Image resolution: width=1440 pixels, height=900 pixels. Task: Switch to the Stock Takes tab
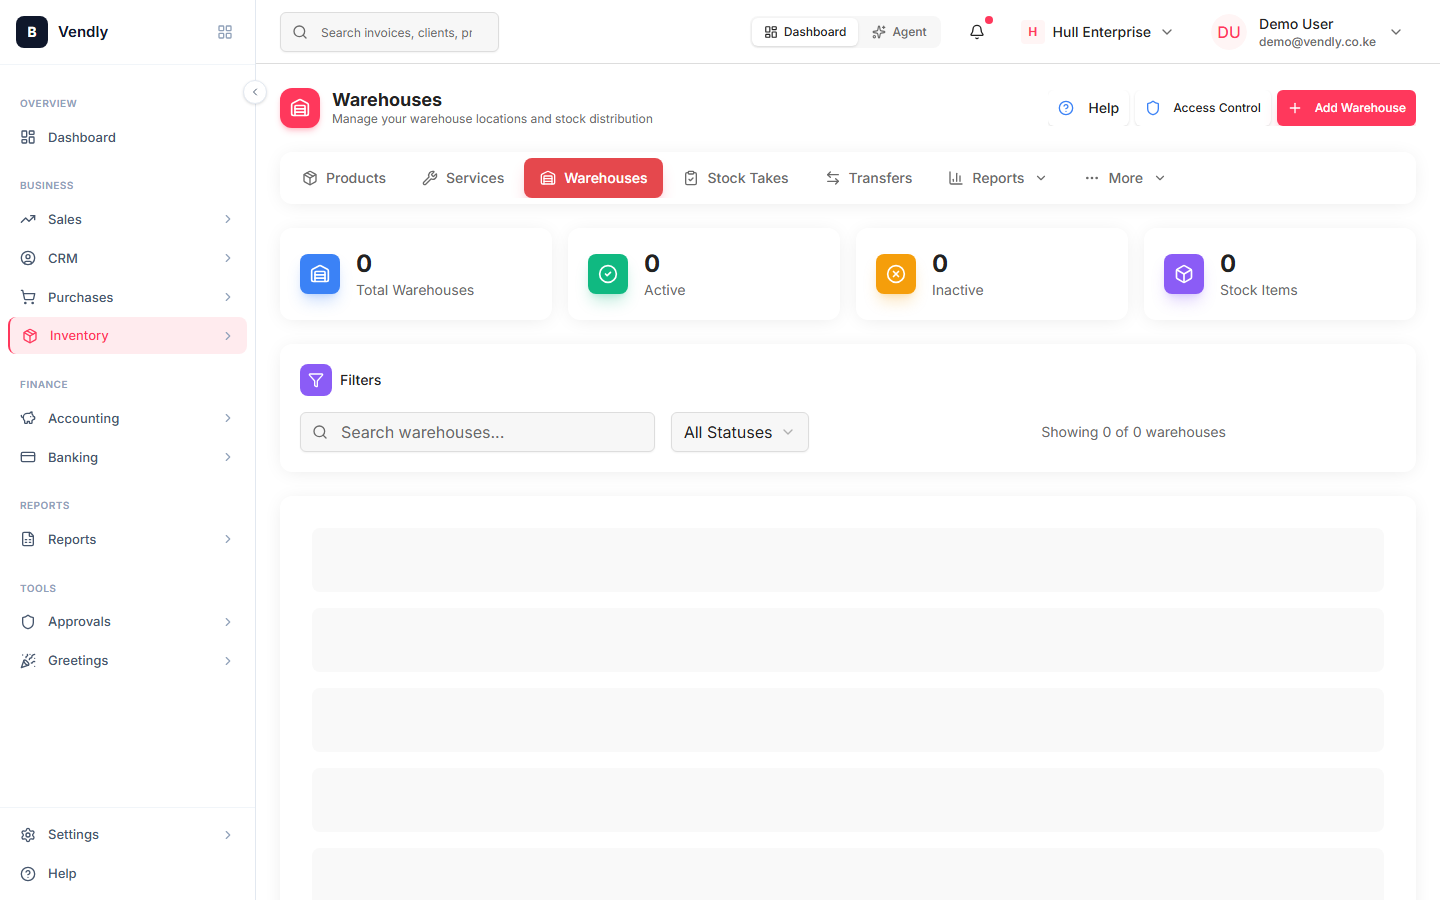click(736, 178)
